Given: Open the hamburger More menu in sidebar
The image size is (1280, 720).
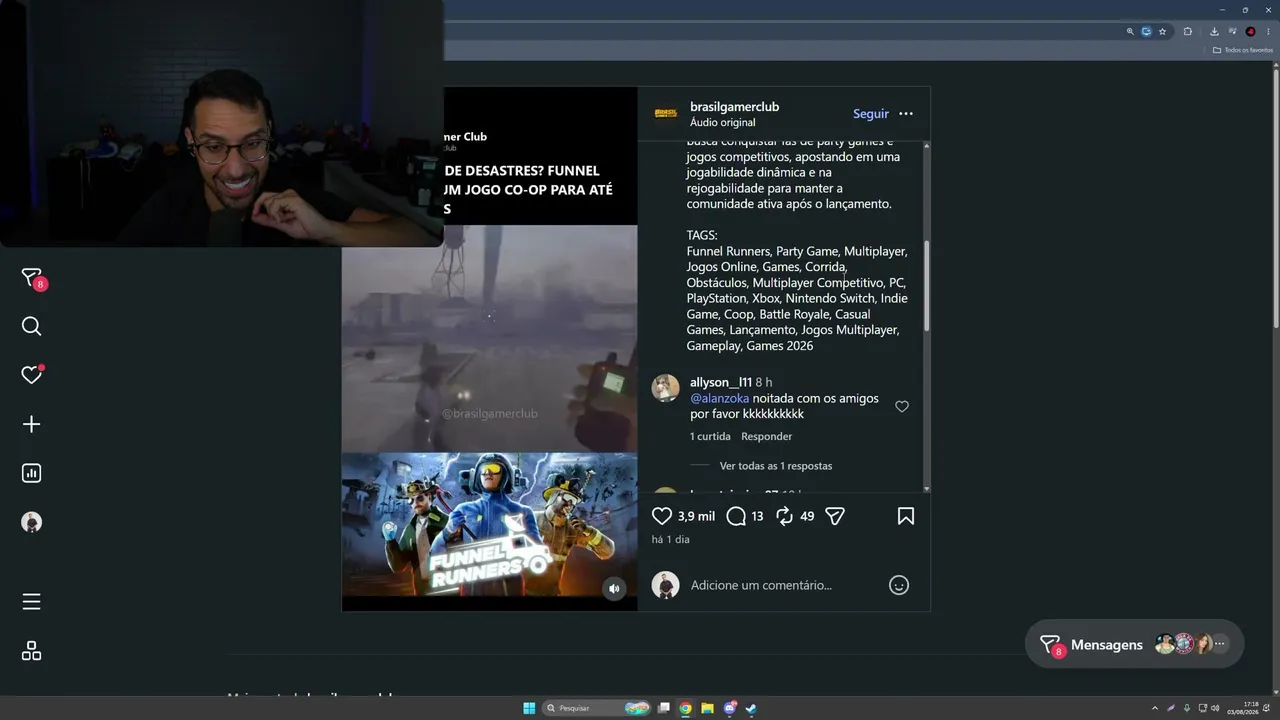Looking at the screenshot, I should (32, 601).
